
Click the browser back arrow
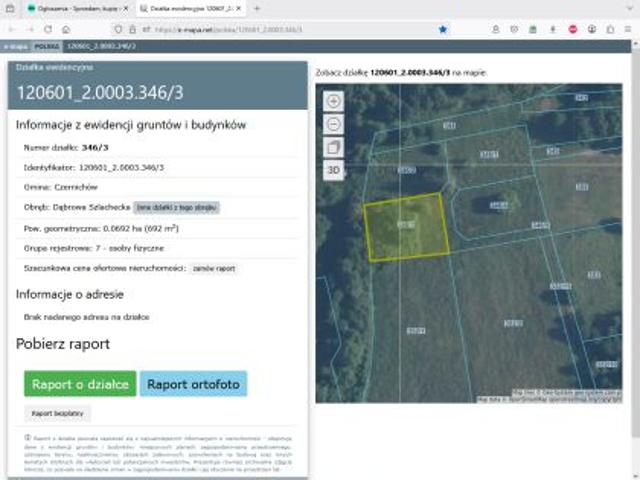pyautogui.click(x=11, y=29)
